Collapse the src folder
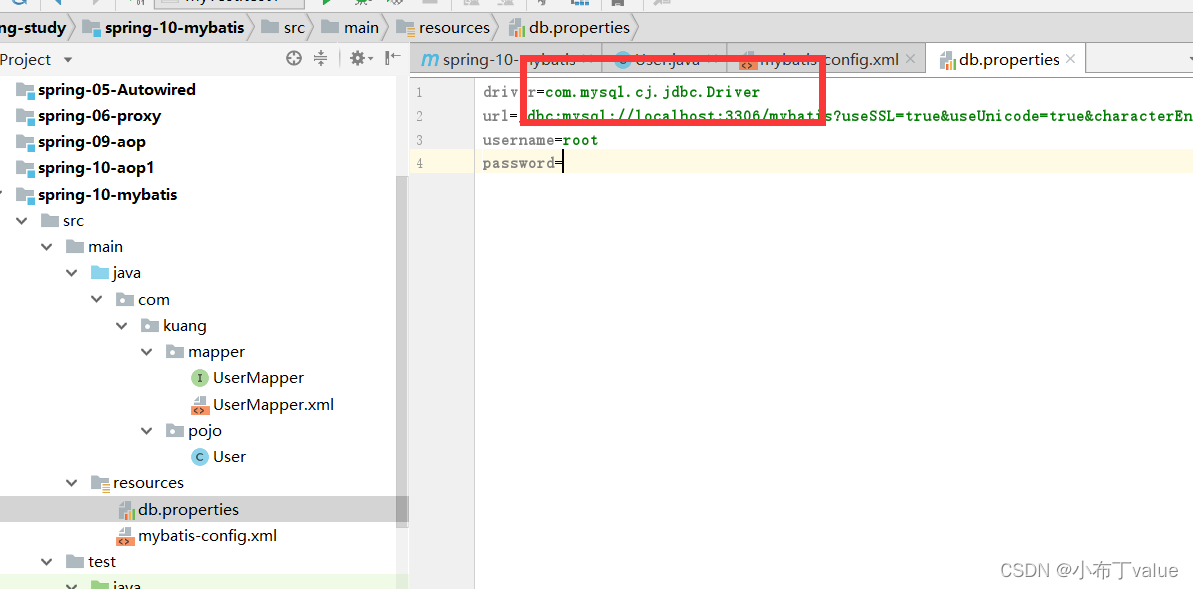1193x589 pixels. click(22, 221)
